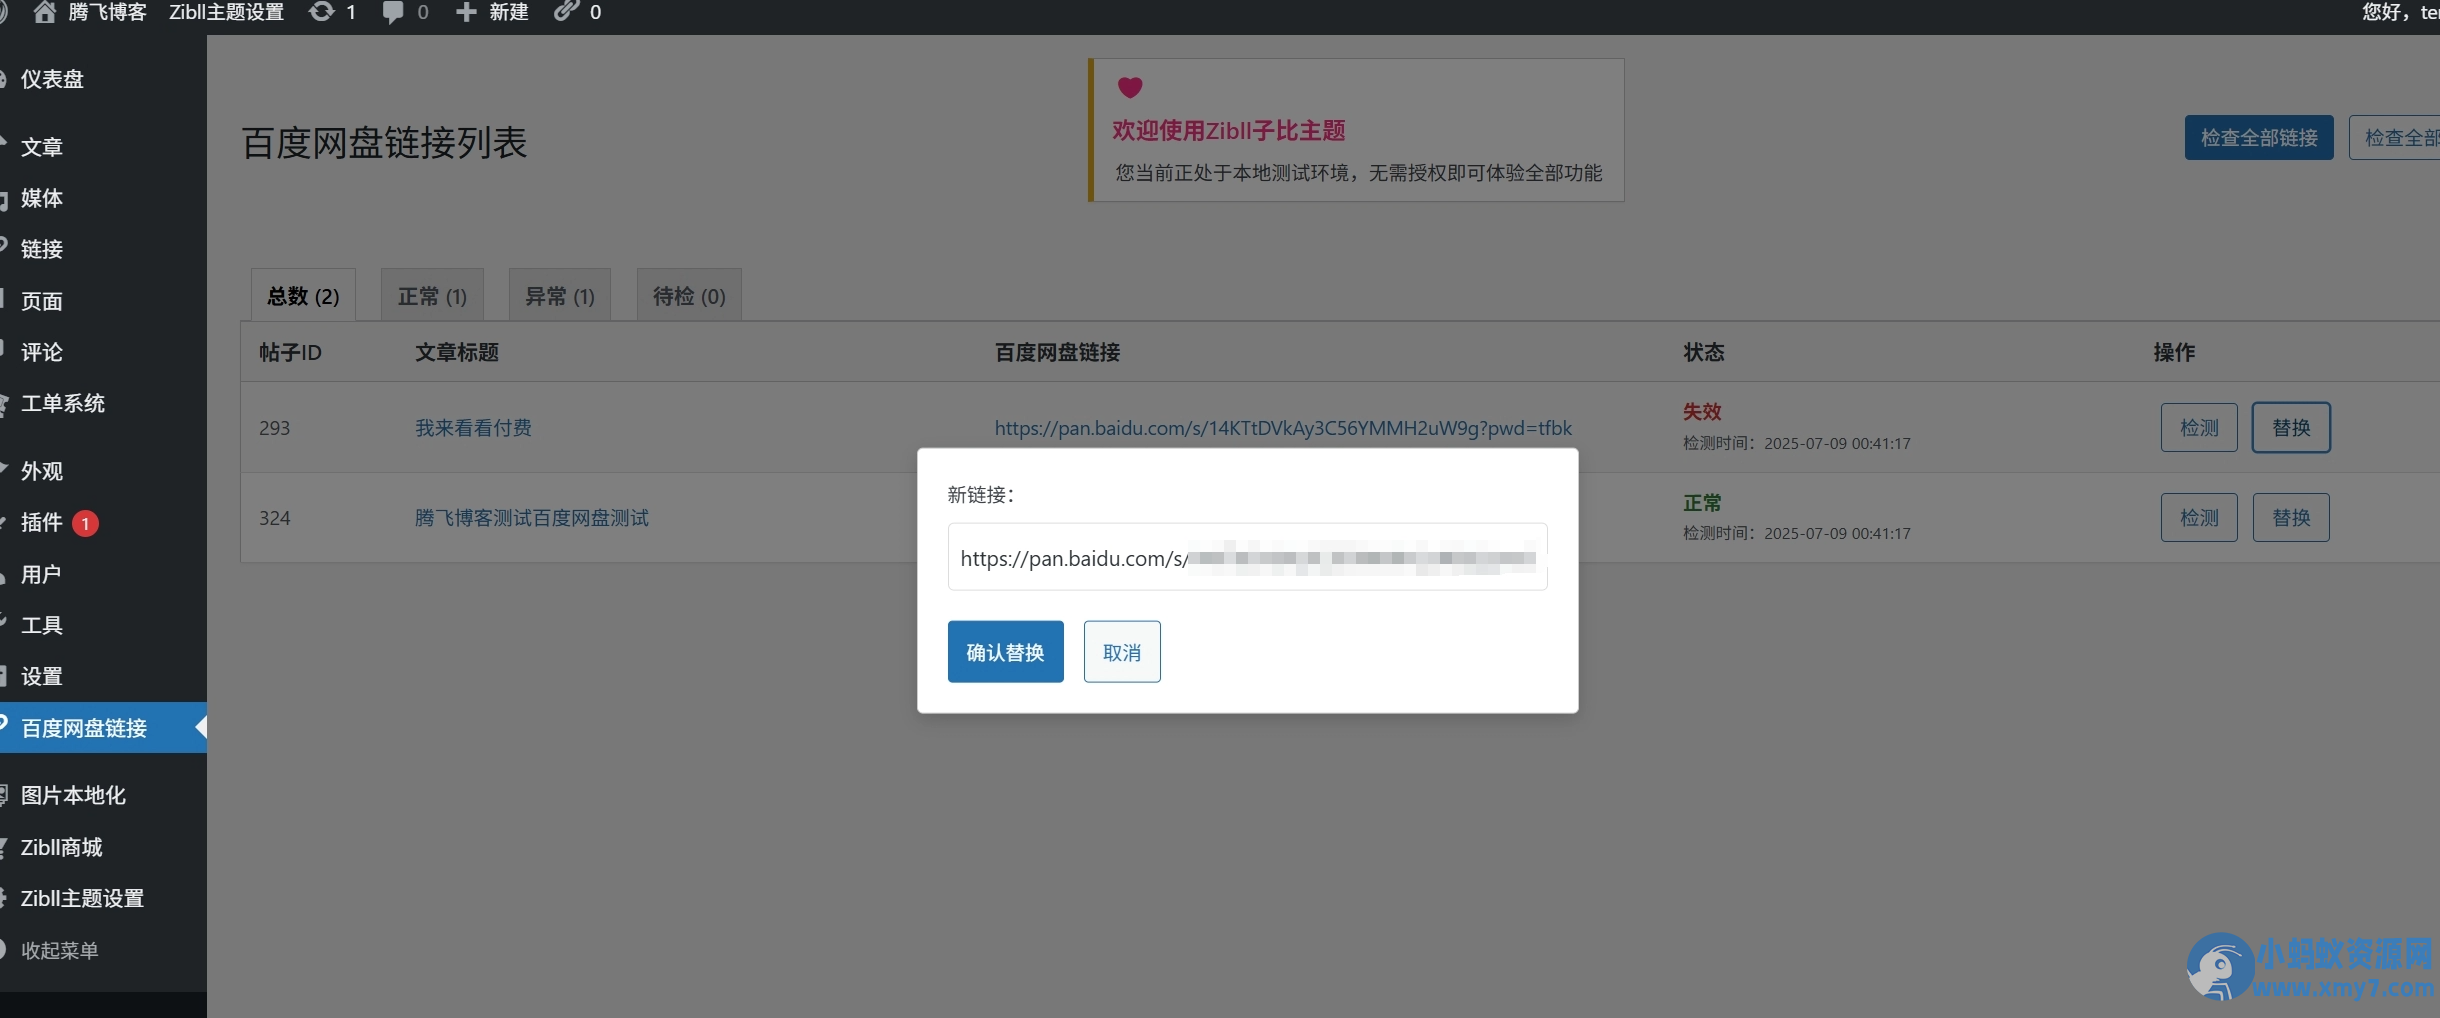Dismiss the dialog using 取消
Screen dimensions: 2440x1018
pos(1122,652)
